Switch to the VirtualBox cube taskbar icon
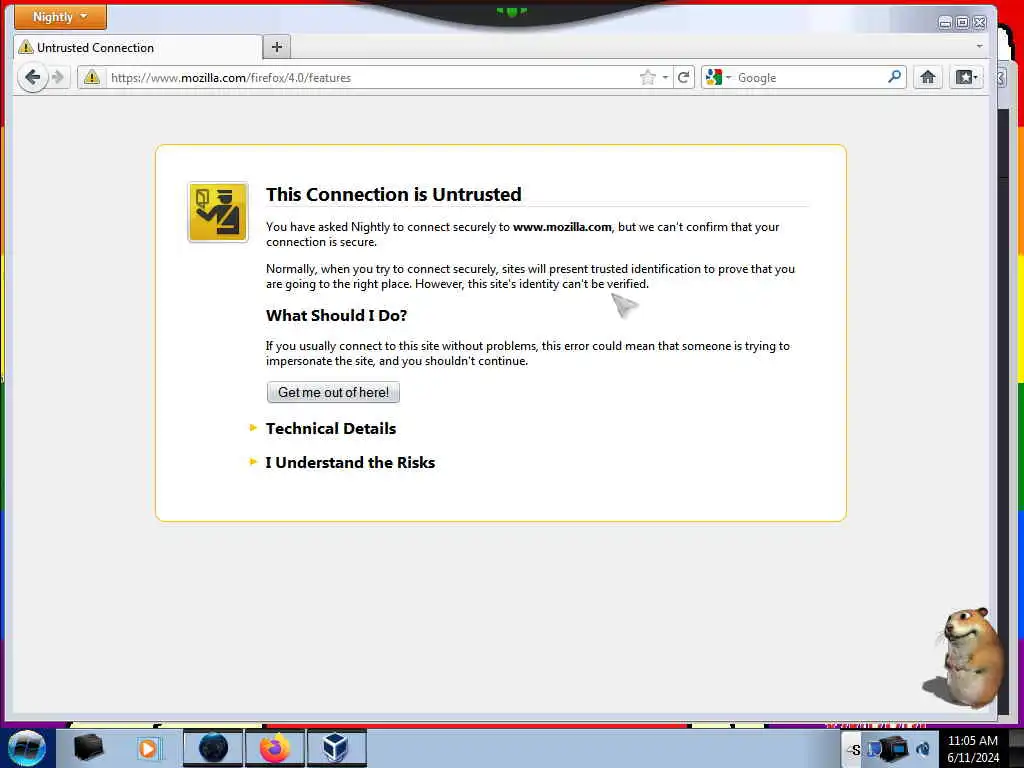The image size is (1024, 768). click(x=336, y=748)
